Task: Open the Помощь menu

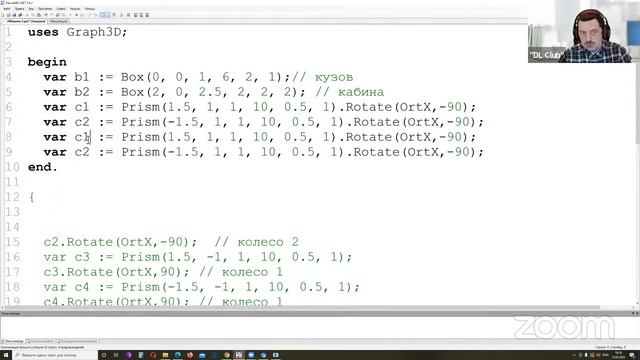Action: (89, 9)
